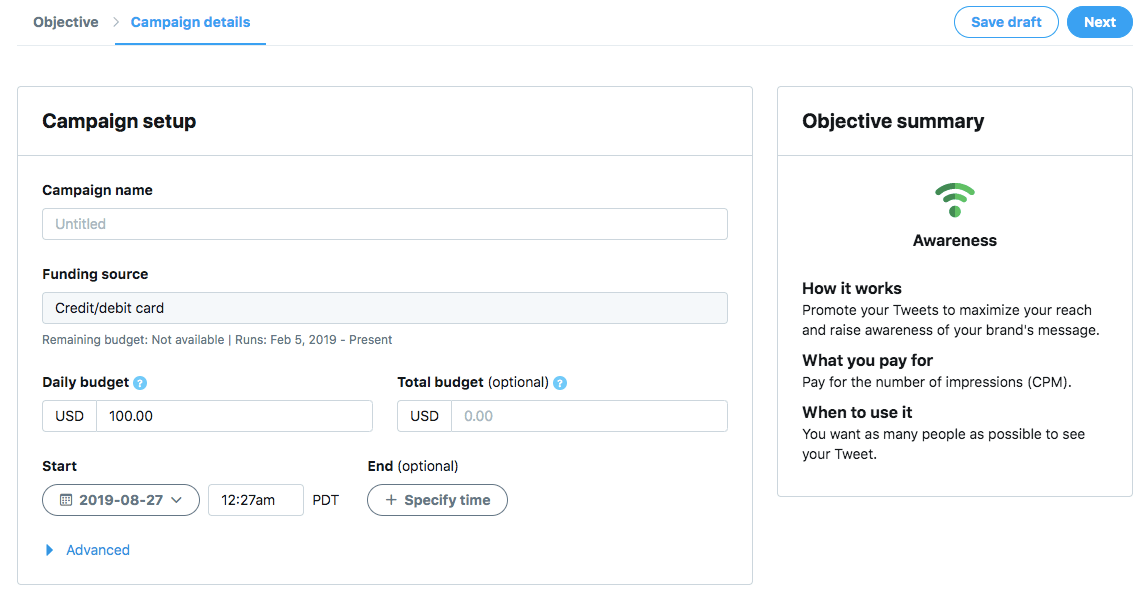
Task: Select the Credit/debit card funding source field
Action: [x=385, y=307]
